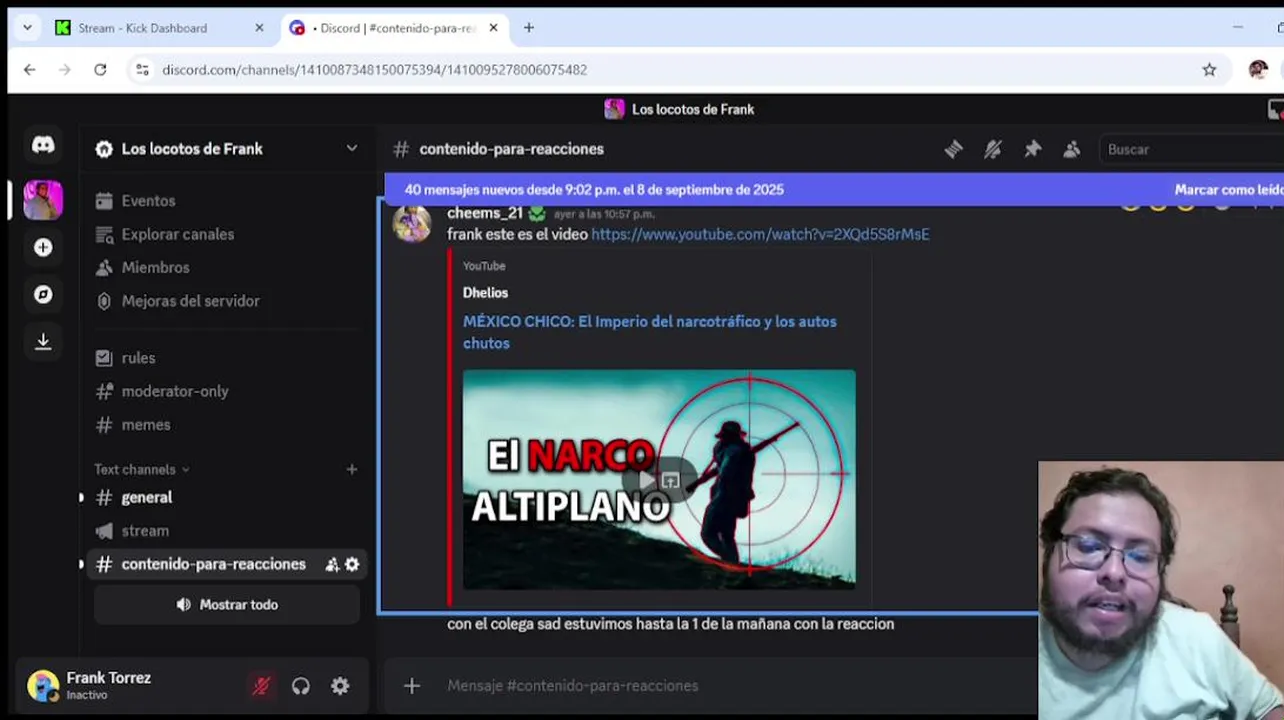Open Explorar canales
This screenshot has height=720, width=1284.
pos(177,234)
